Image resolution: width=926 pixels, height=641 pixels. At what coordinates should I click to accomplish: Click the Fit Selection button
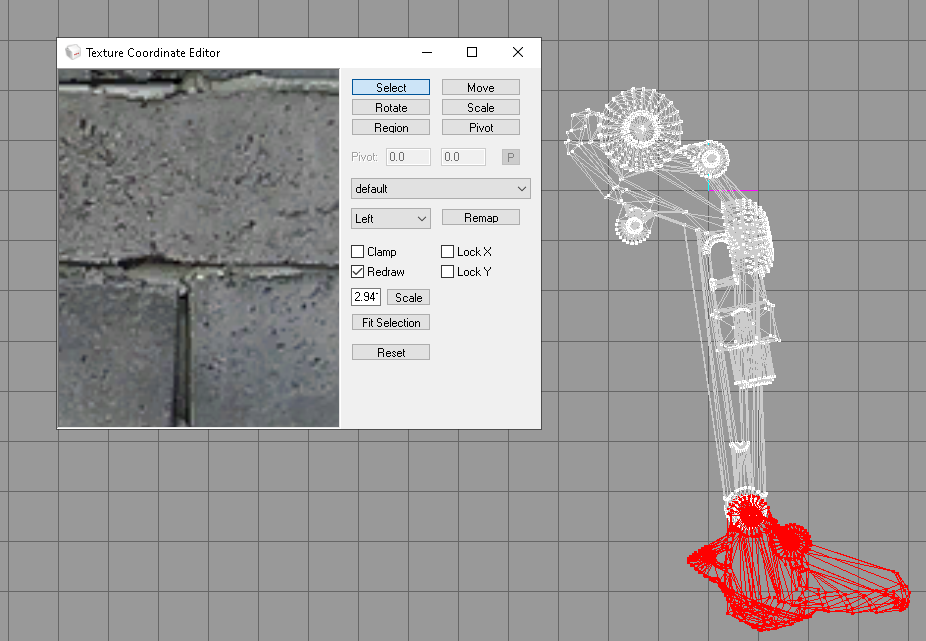(x=391, y=322)
